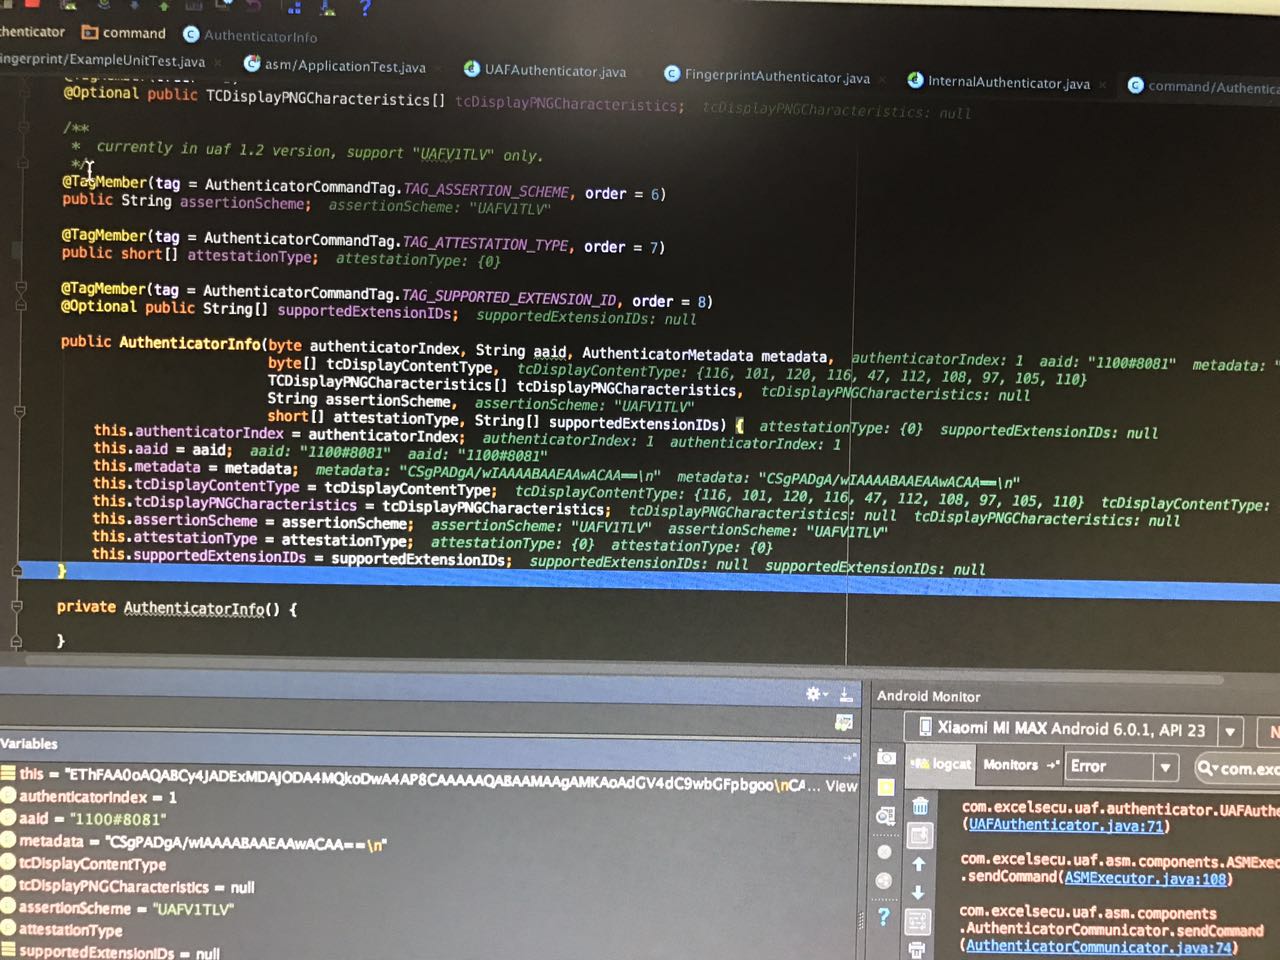
Task: Switch to the asm/ApplicationTest.java tab
Action: coord(336,66)
